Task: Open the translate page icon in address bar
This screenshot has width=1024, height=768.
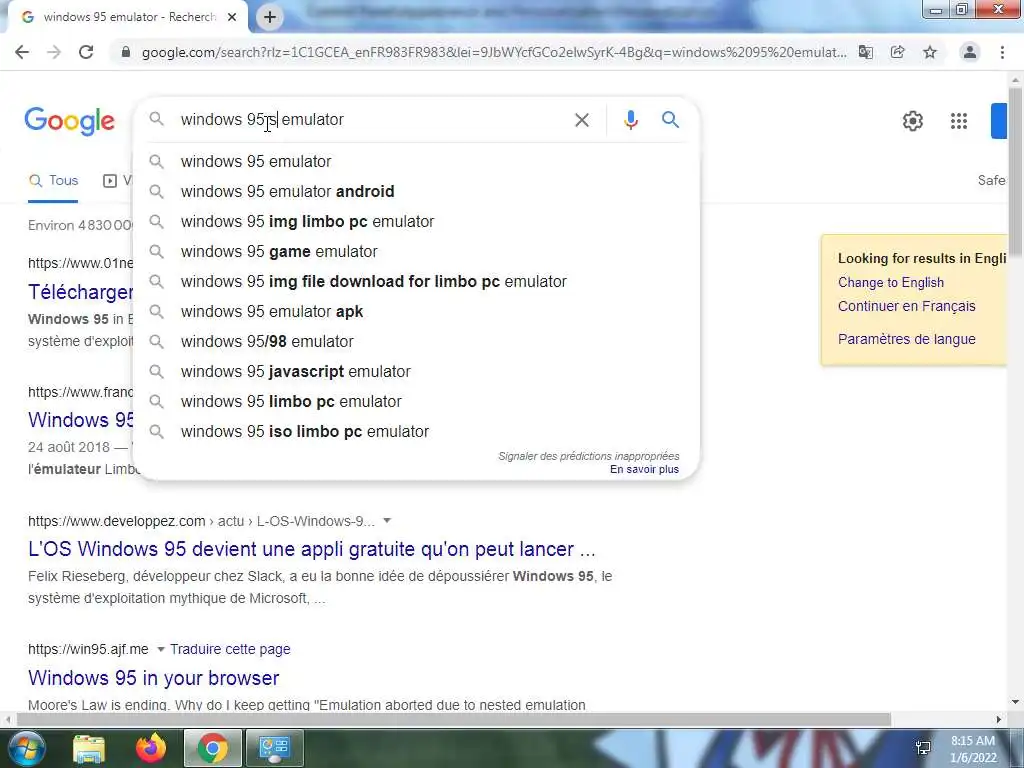Action: tap(866, 52)
